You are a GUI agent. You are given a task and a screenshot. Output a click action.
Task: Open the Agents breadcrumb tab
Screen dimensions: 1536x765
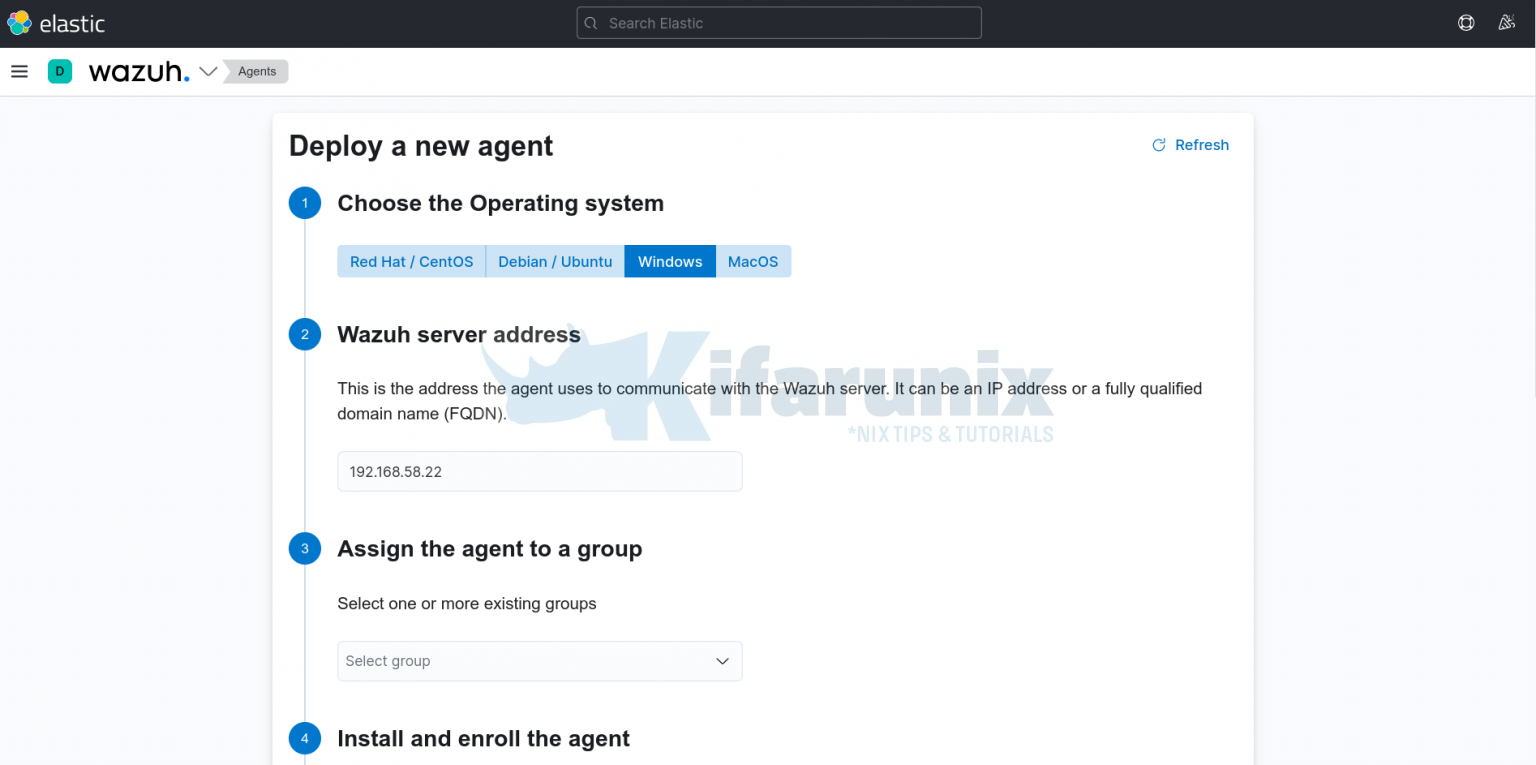click(256, 71)
